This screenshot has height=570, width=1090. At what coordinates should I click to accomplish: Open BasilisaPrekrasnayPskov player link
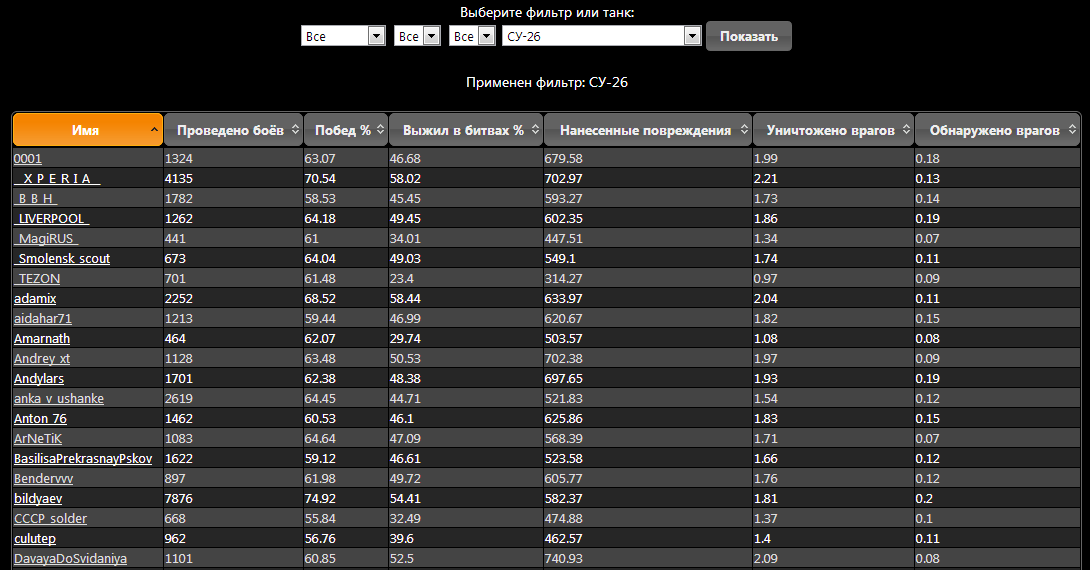pyautogui.click(x=83, y=459)
